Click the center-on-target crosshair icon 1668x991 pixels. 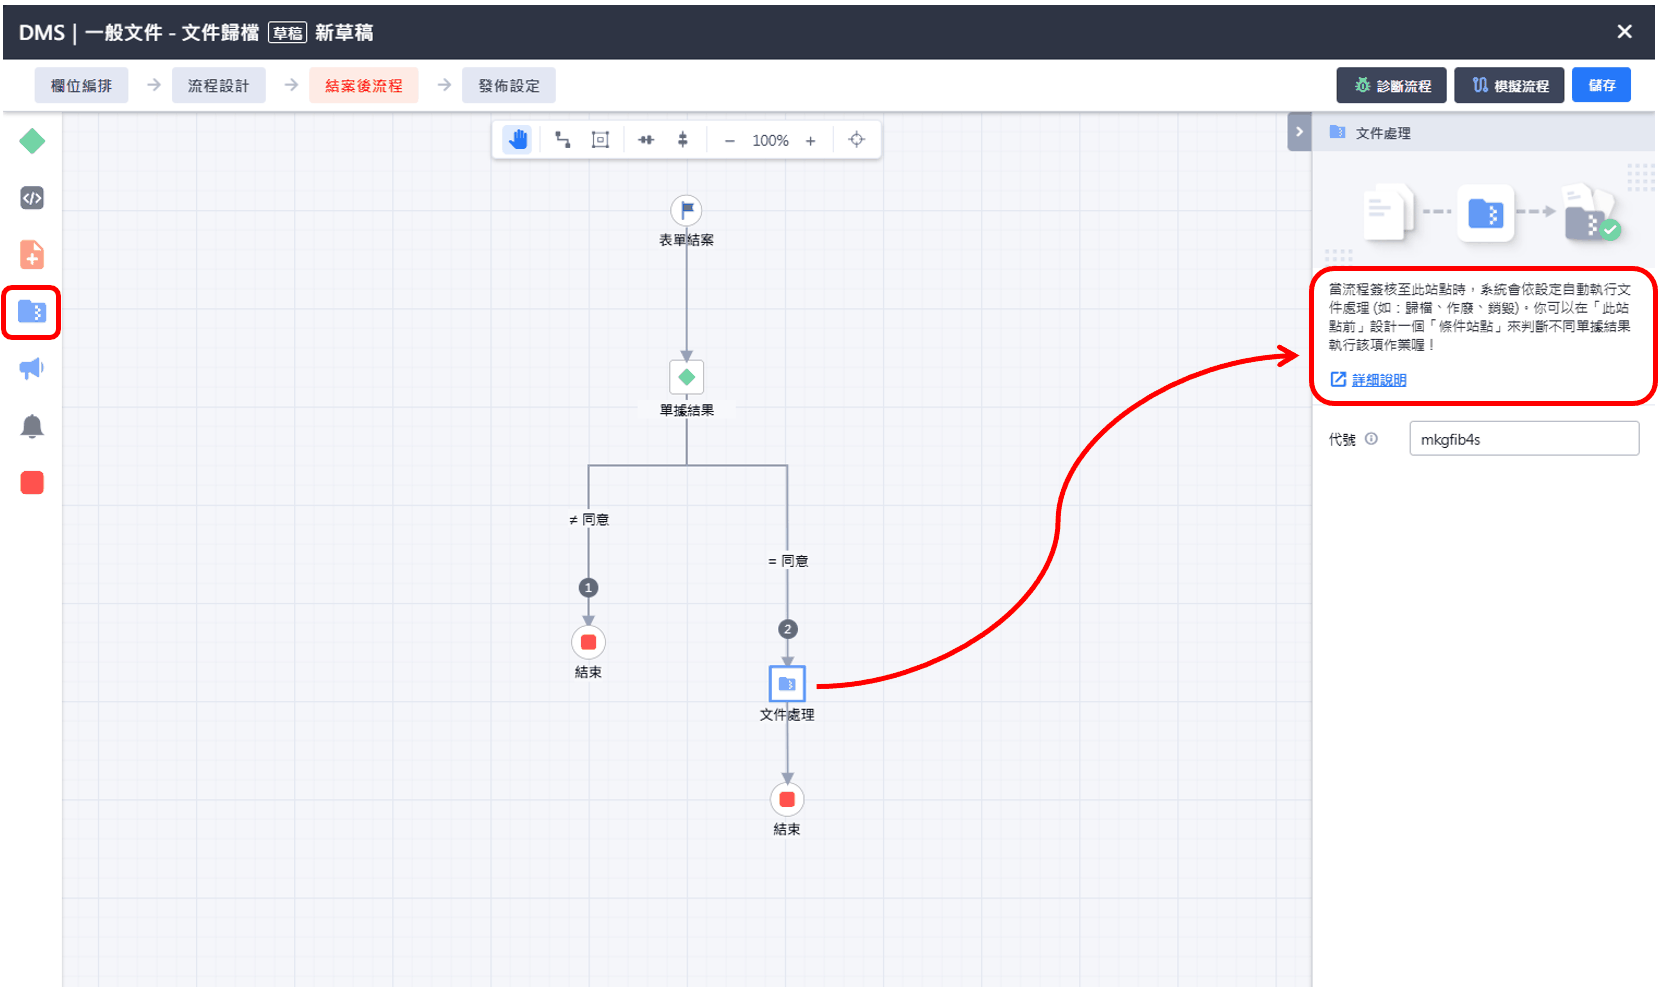(857, 140)
